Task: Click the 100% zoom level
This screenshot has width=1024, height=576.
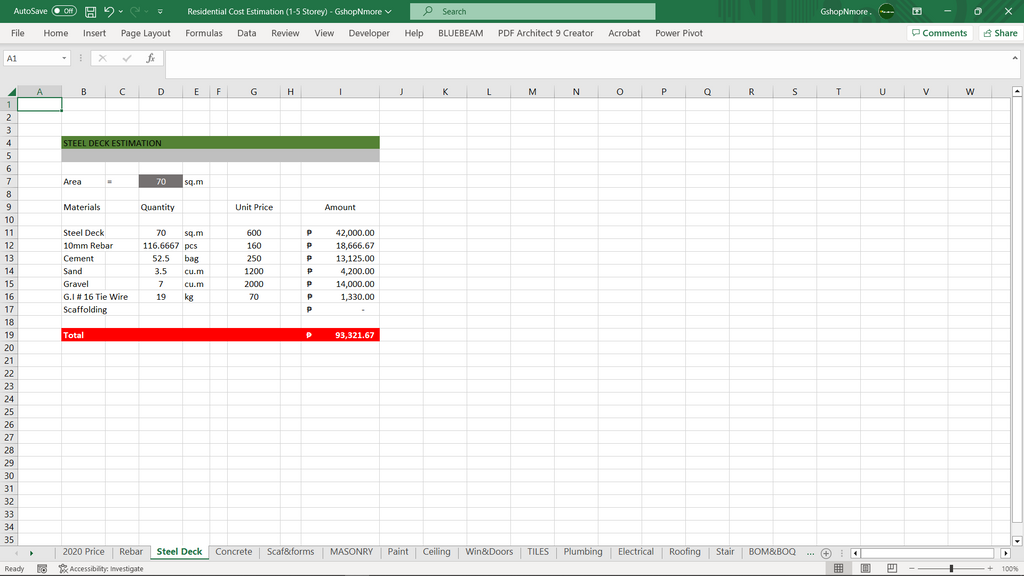Action: 1010,569
